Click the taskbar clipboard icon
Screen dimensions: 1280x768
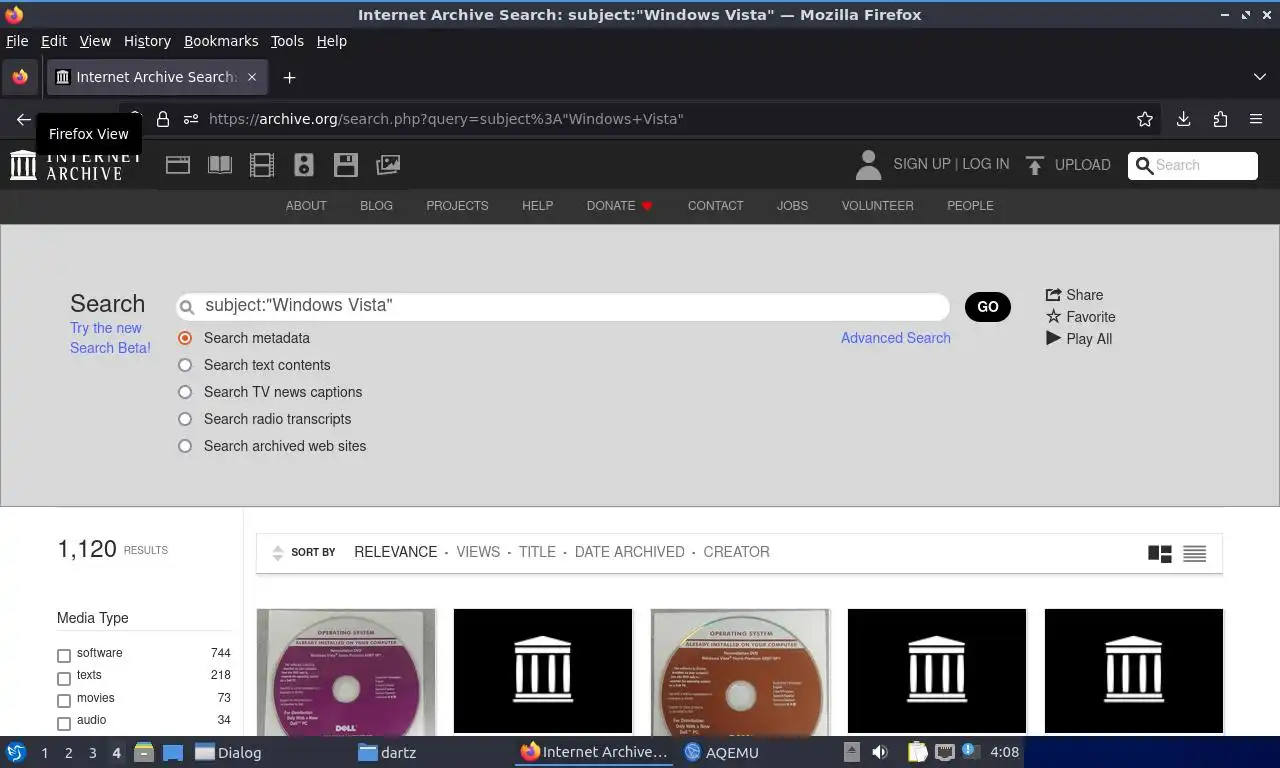point(918,752)
